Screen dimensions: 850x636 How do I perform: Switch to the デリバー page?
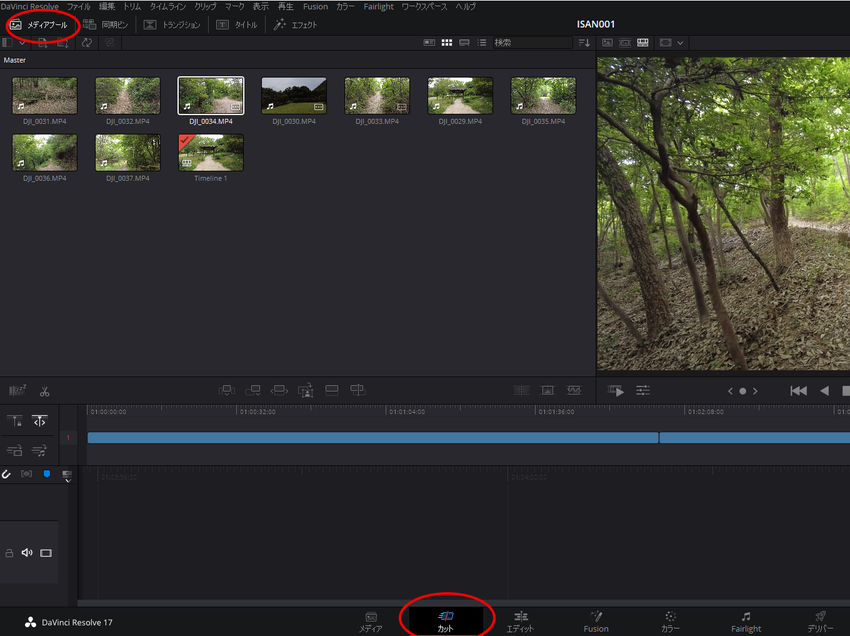[x=820, y=622]
